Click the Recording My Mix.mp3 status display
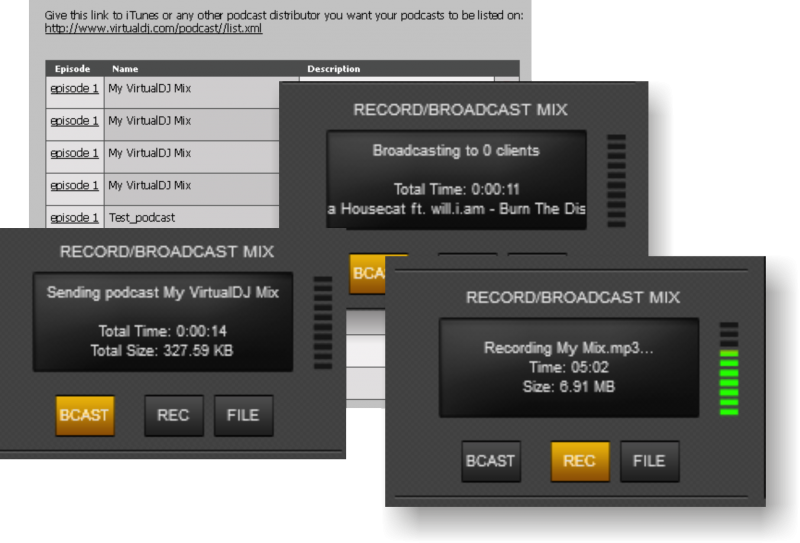The width and height of the screenshot is (800, 543). (568, 367)
